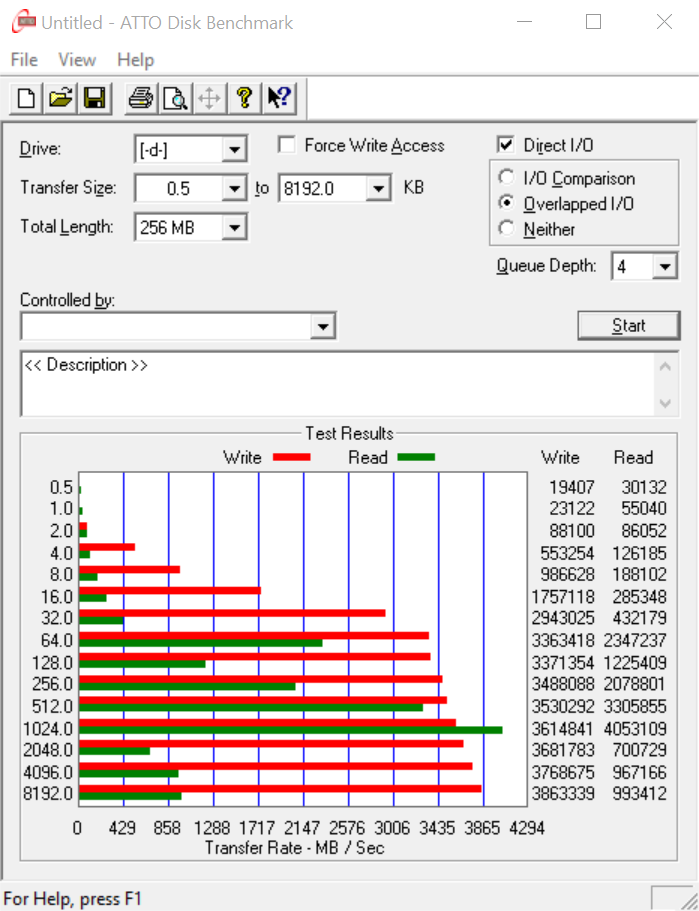This screenshot has height=911, width=699.
Task: Click the red Write legend swatch
Action: tap(291, 457)
